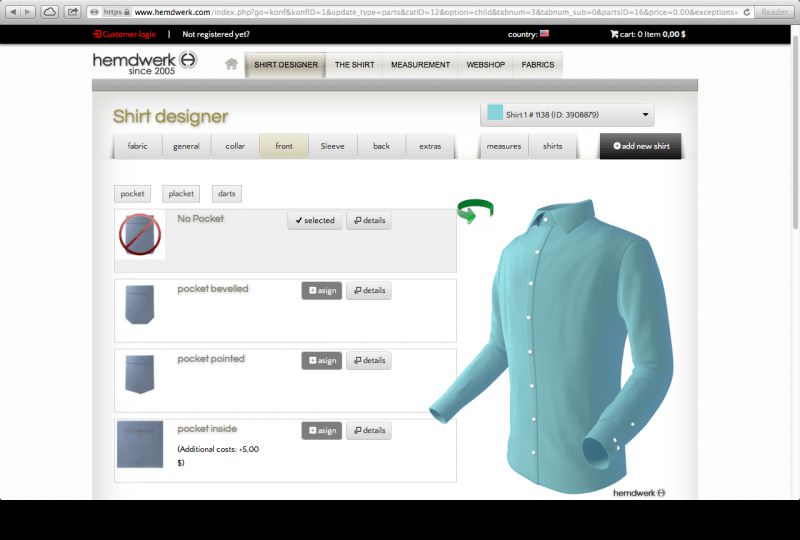Viewport: 800px width, 540px height.
Task: Select pocket sub-tab
Action: [133, 193]
